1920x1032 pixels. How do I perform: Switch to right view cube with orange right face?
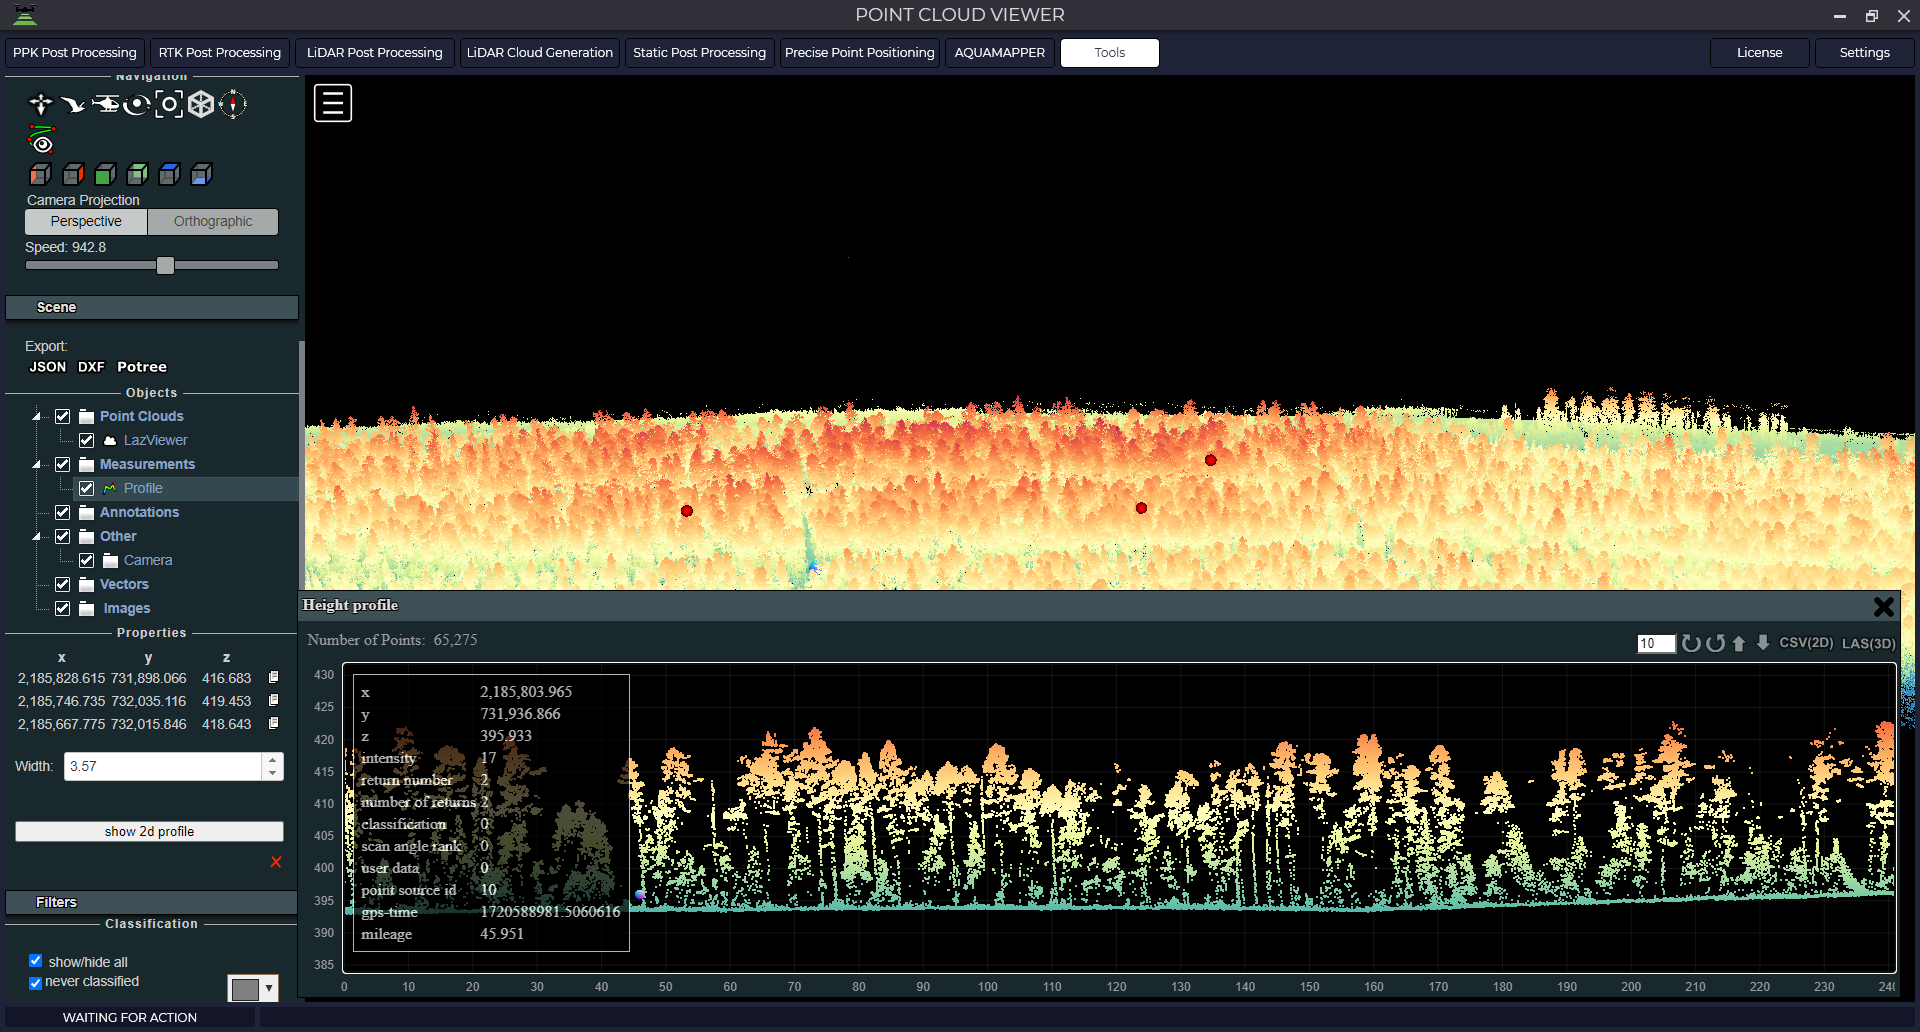click(x=73, y=175)
